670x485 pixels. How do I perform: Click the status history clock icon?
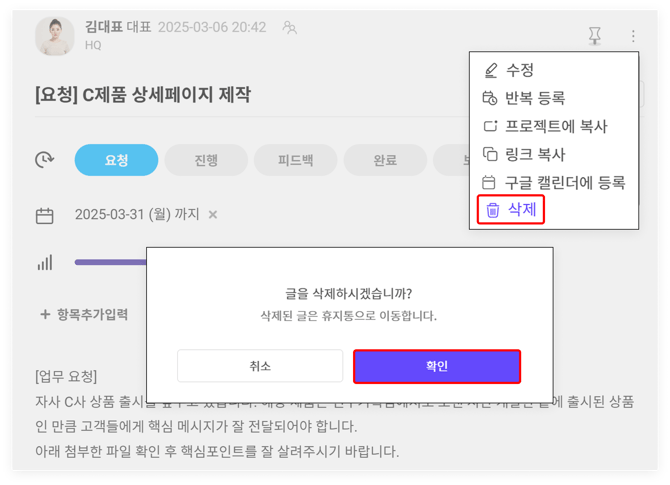coord(45,160)
